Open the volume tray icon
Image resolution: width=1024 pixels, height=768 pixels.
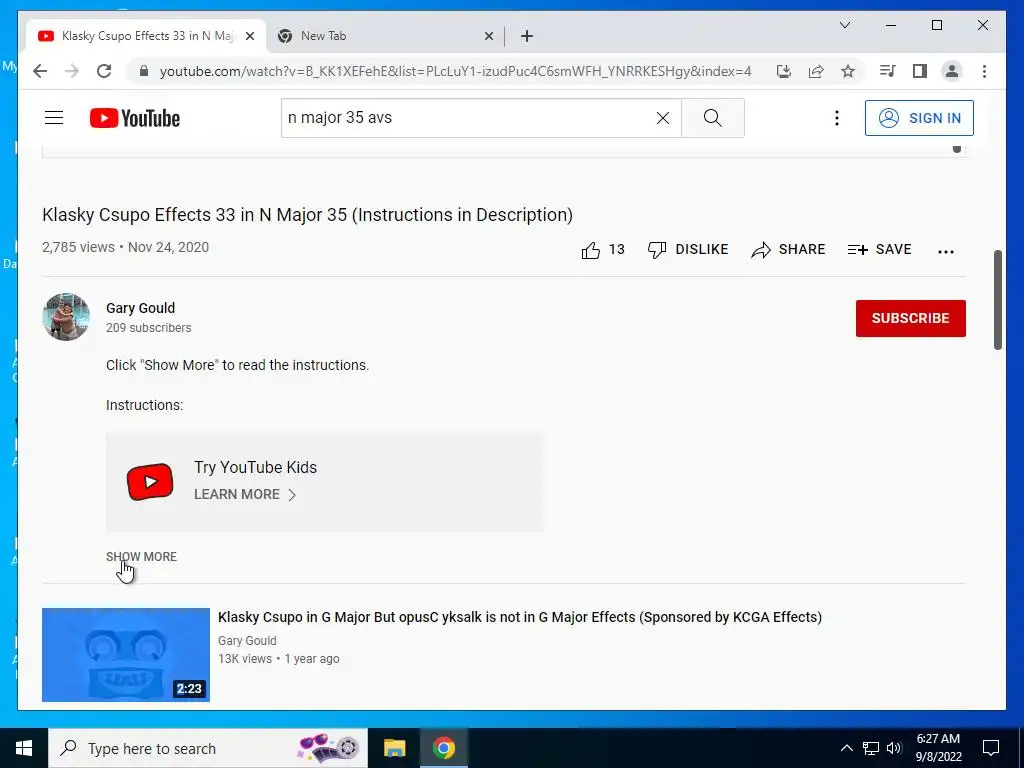pos(894,748)
